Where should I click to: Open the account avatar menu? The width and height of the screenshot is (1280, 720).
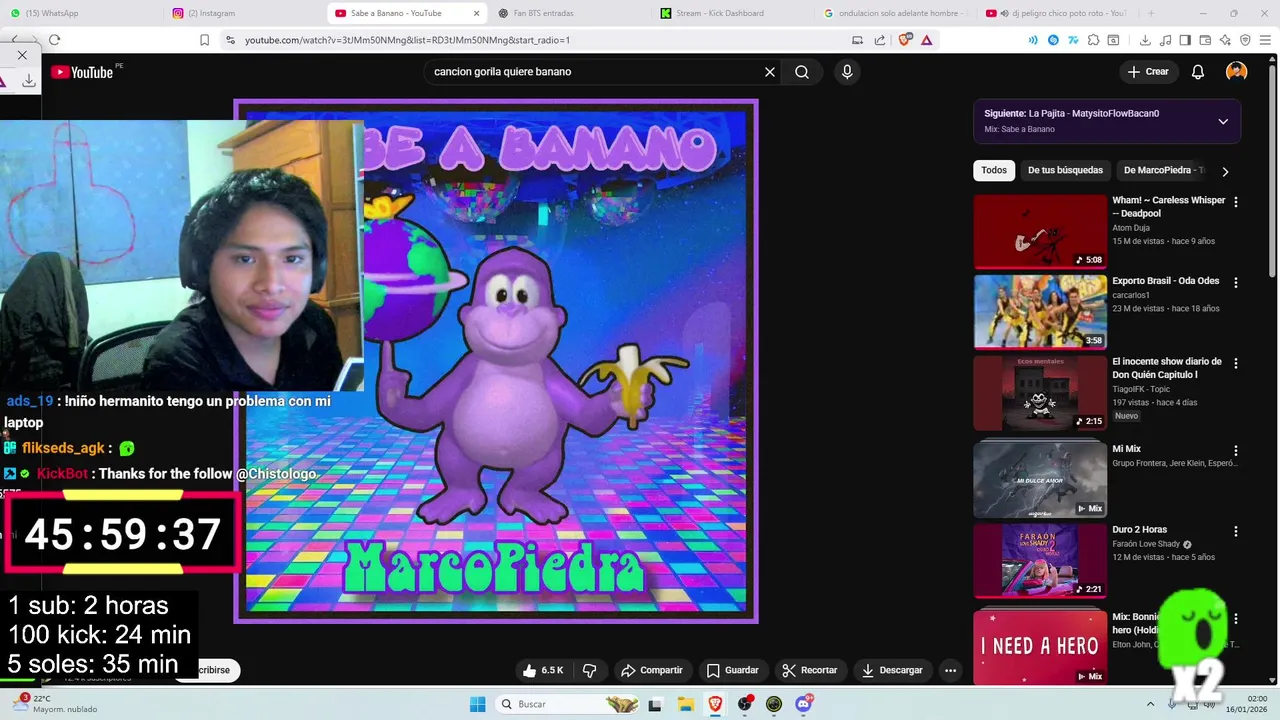point(1237,72)
